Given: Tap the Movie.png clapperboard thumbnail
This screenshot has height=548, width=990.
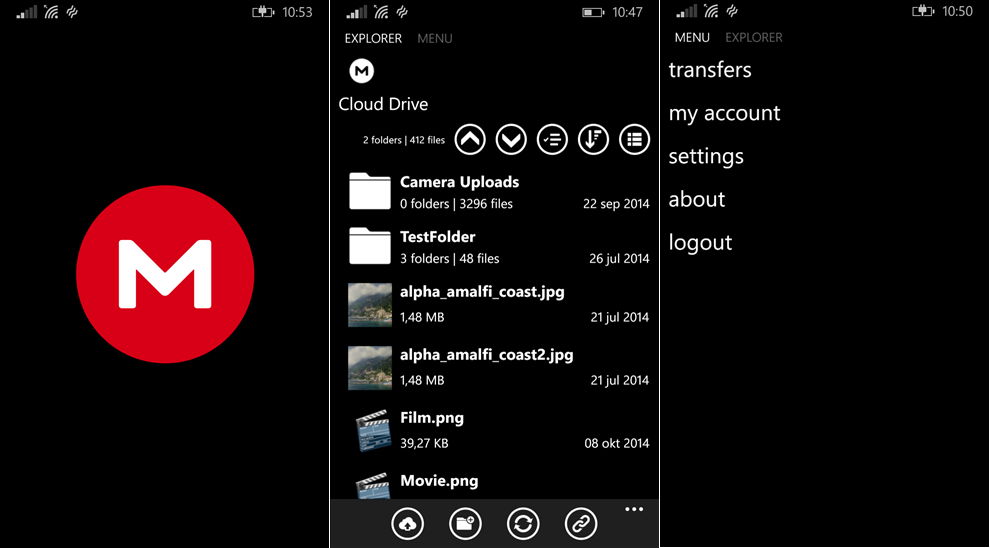Looking at the screenshot, I should coord(373,485).
